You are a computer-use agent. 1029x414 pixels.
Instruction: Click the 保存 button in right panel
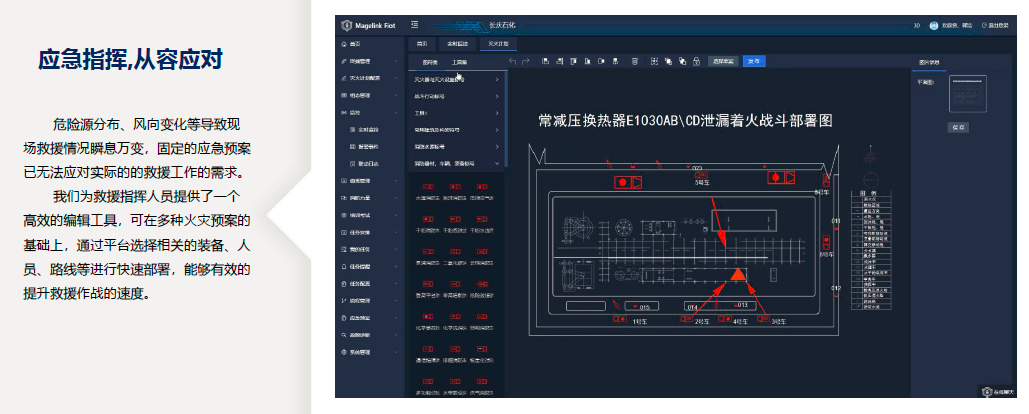pyautogui.click(x=958, y=127)
